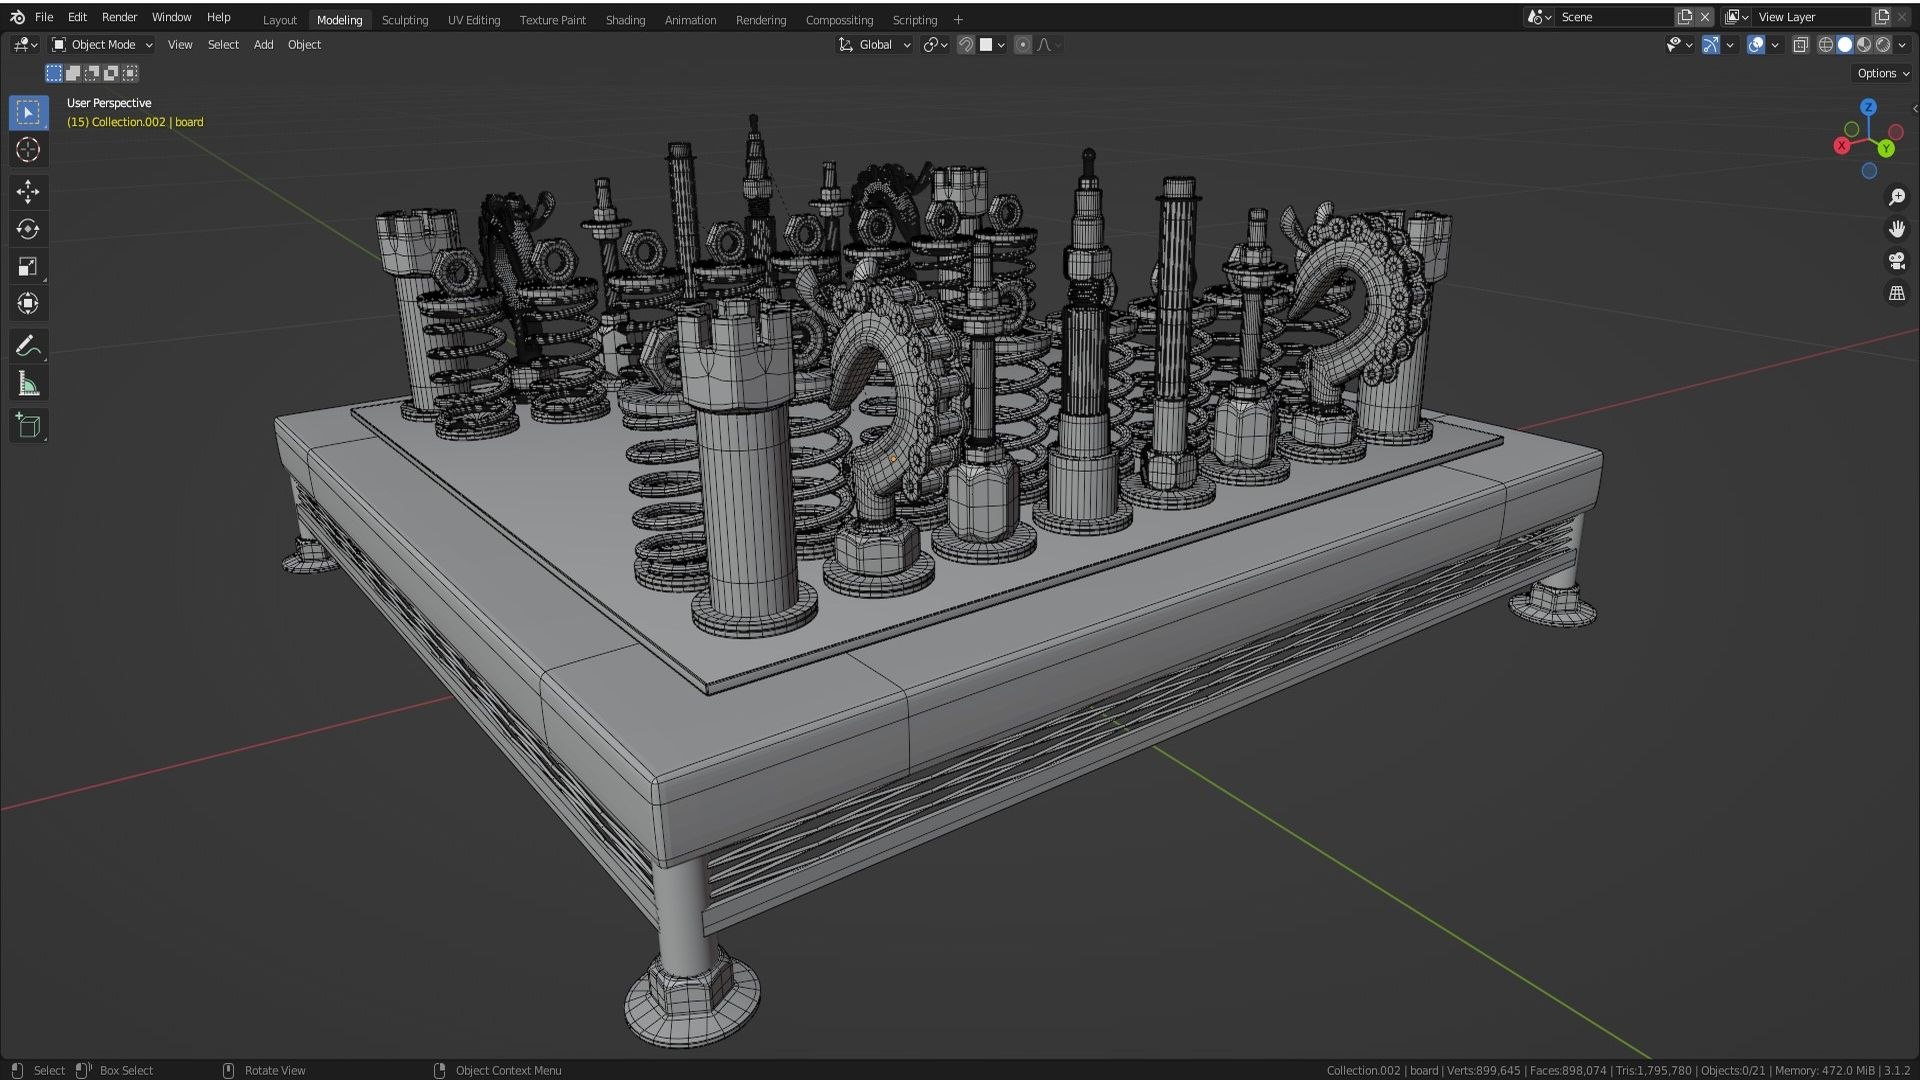1920x1080 pixels.
Task: Toggle viewport overlays display
Action: 1755,45
